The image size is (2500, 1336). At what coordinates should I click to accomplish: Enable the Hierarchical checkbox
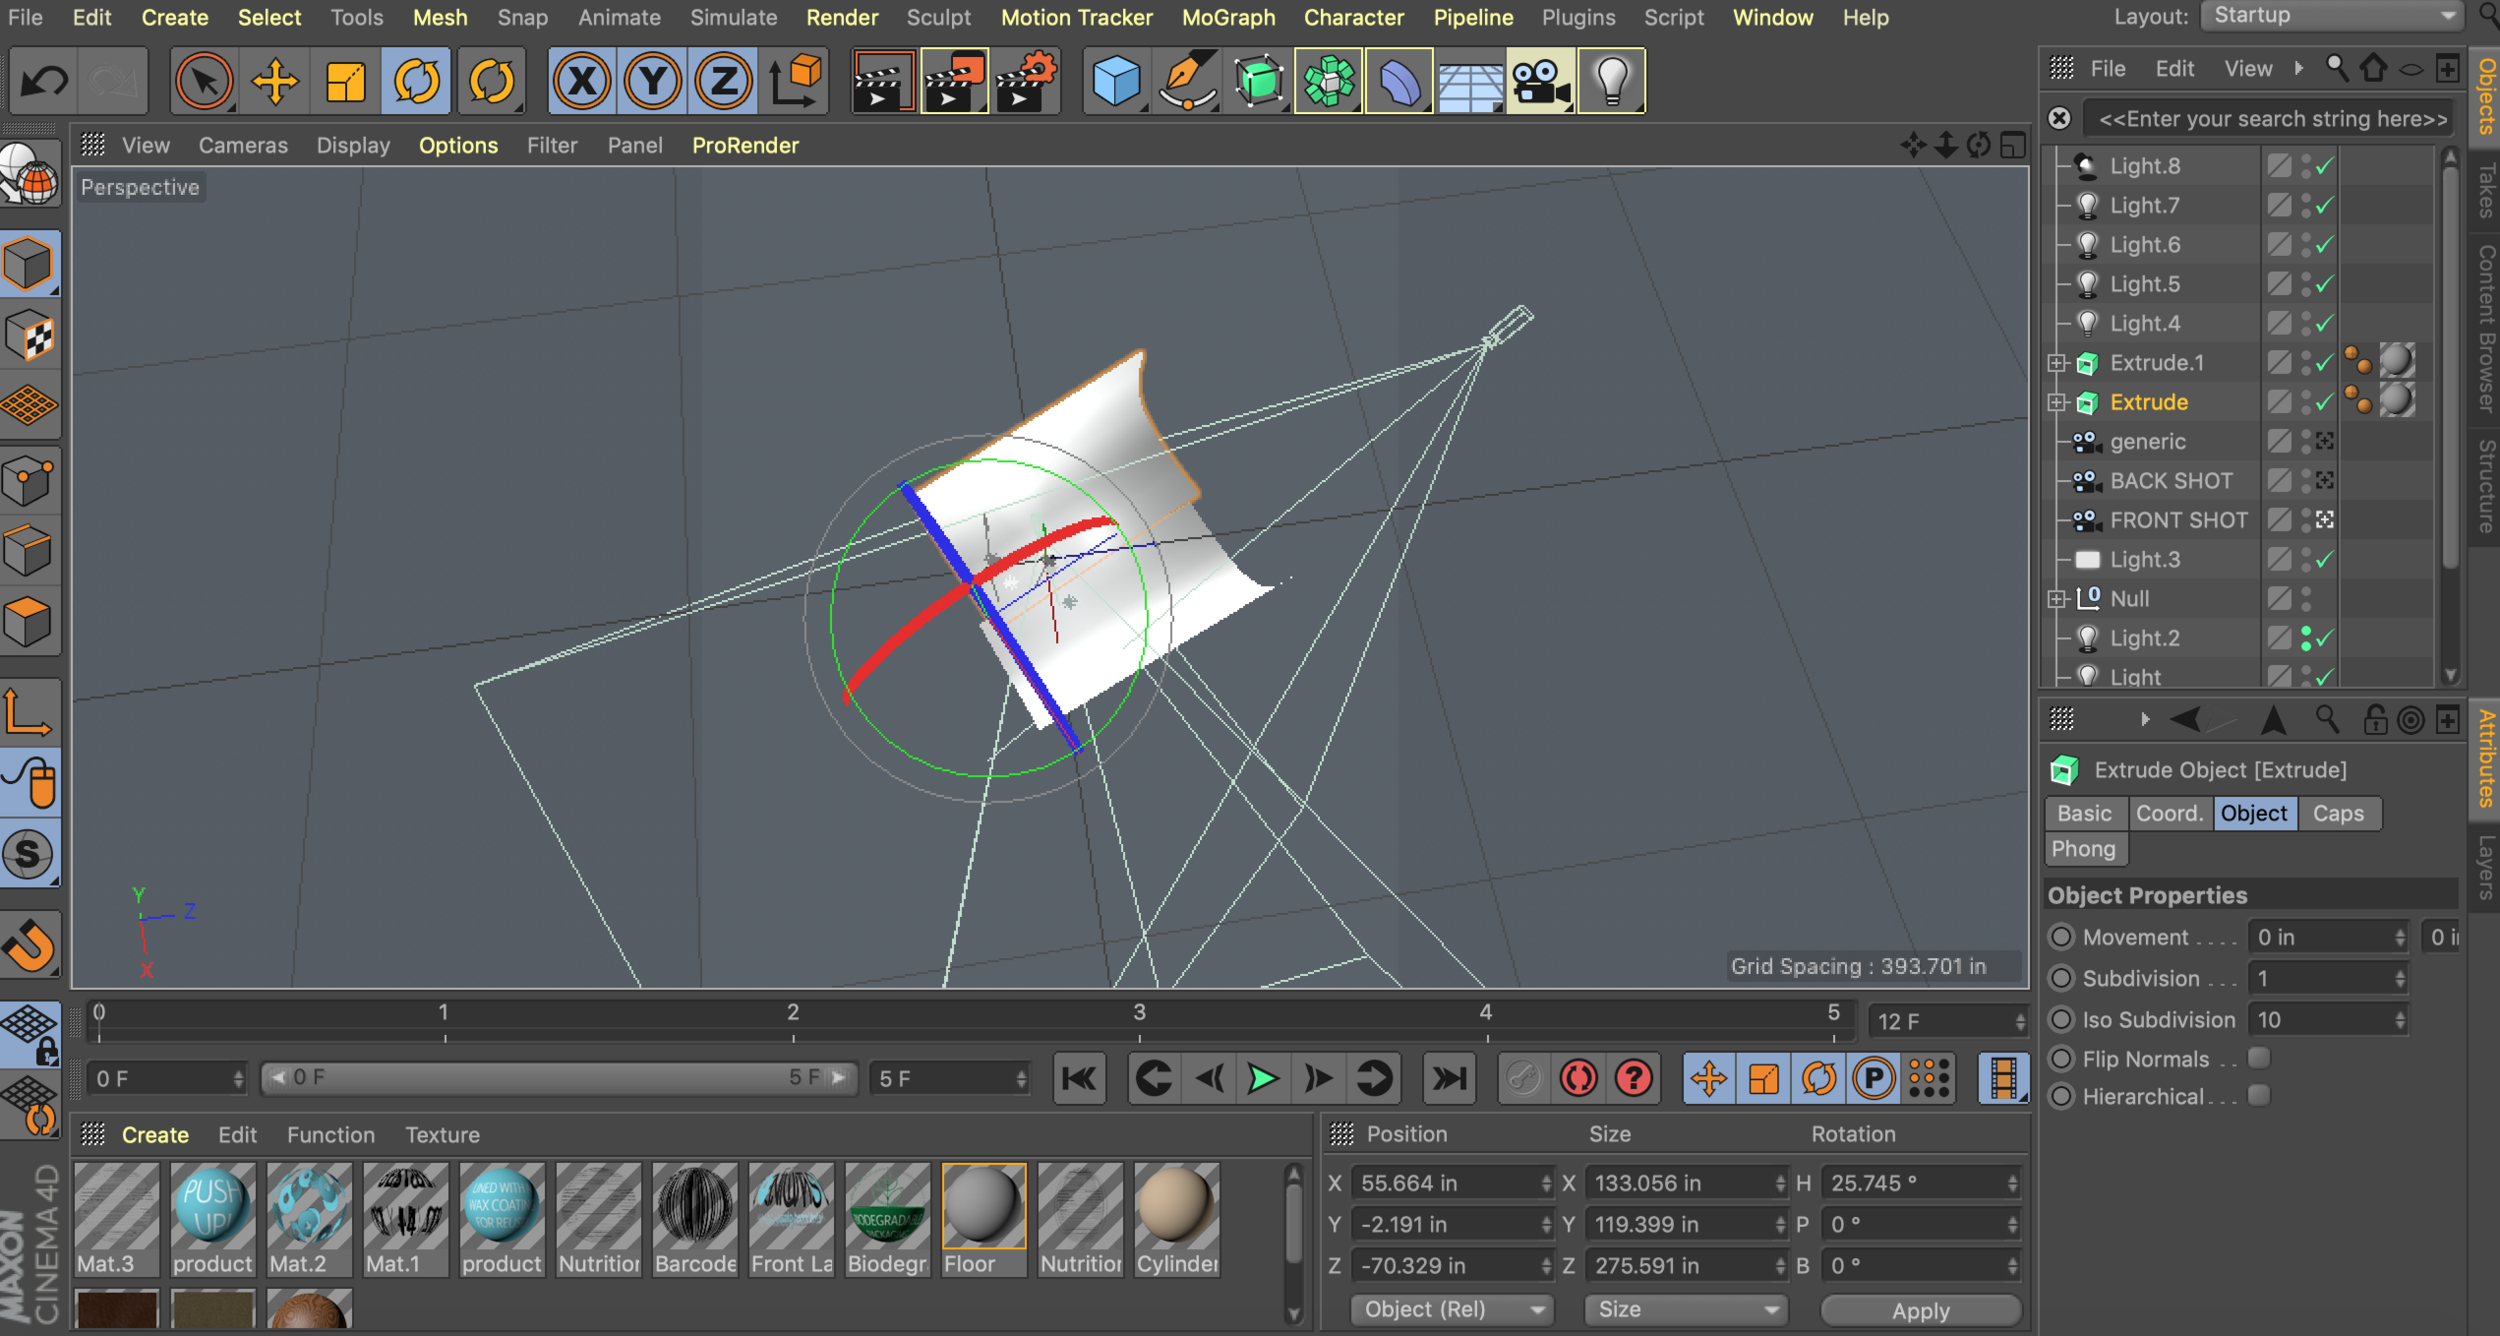(x=2258, y=1096)
